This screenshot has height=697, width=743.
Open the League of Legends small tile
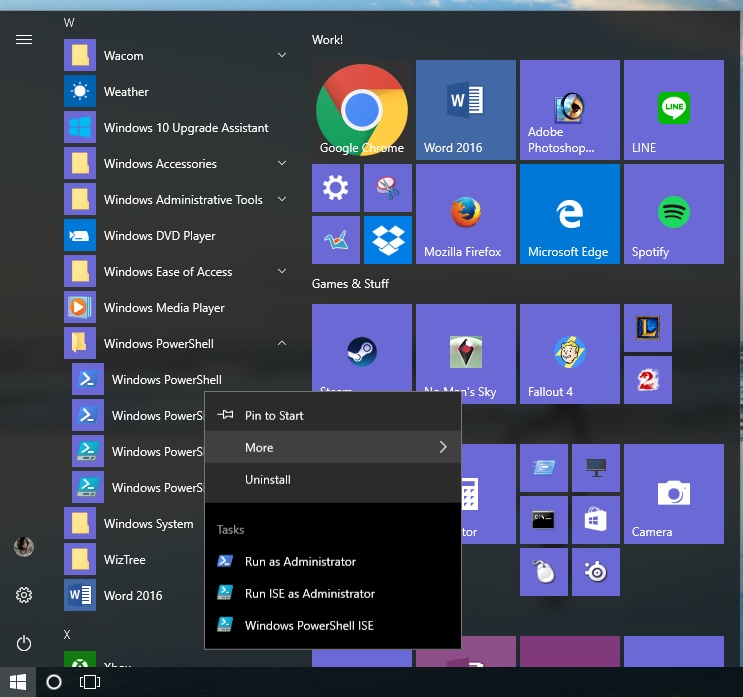(648, 328)
